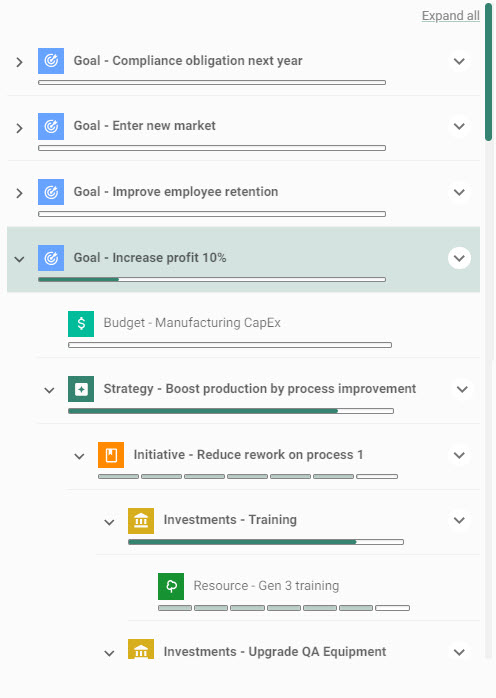Open the Increase profit 10% options dropdown
This screenshot has width=496, height=698.
(459, 258)
